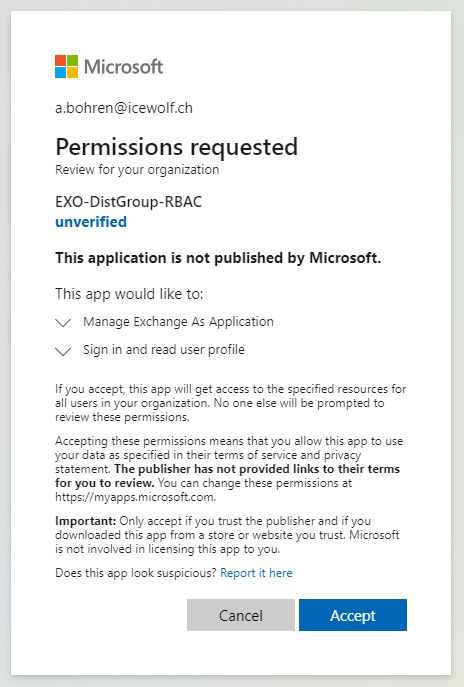Click the Microsoft wordmark text
The height and width of the screenshot is (687, 464).
tap(124, 67)
